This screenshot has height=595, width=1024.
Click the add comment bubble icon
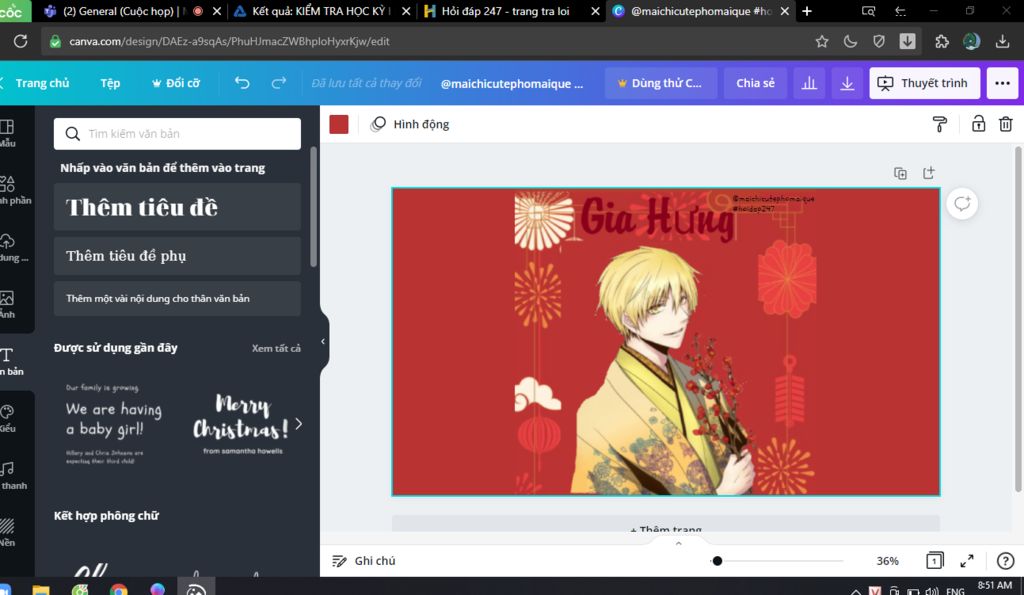[x=962, y=203]
